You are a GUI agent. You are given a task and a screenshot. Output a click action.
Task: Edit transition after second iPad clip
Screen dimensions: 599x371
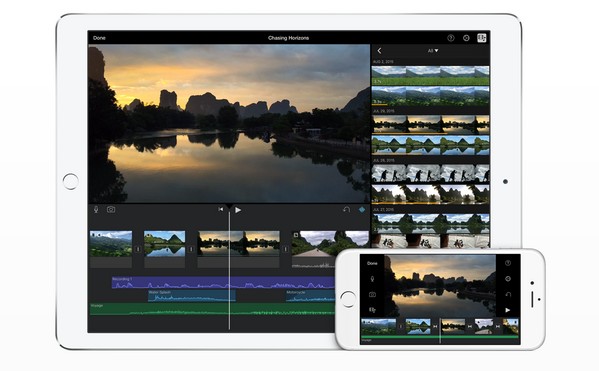(191, 249)
